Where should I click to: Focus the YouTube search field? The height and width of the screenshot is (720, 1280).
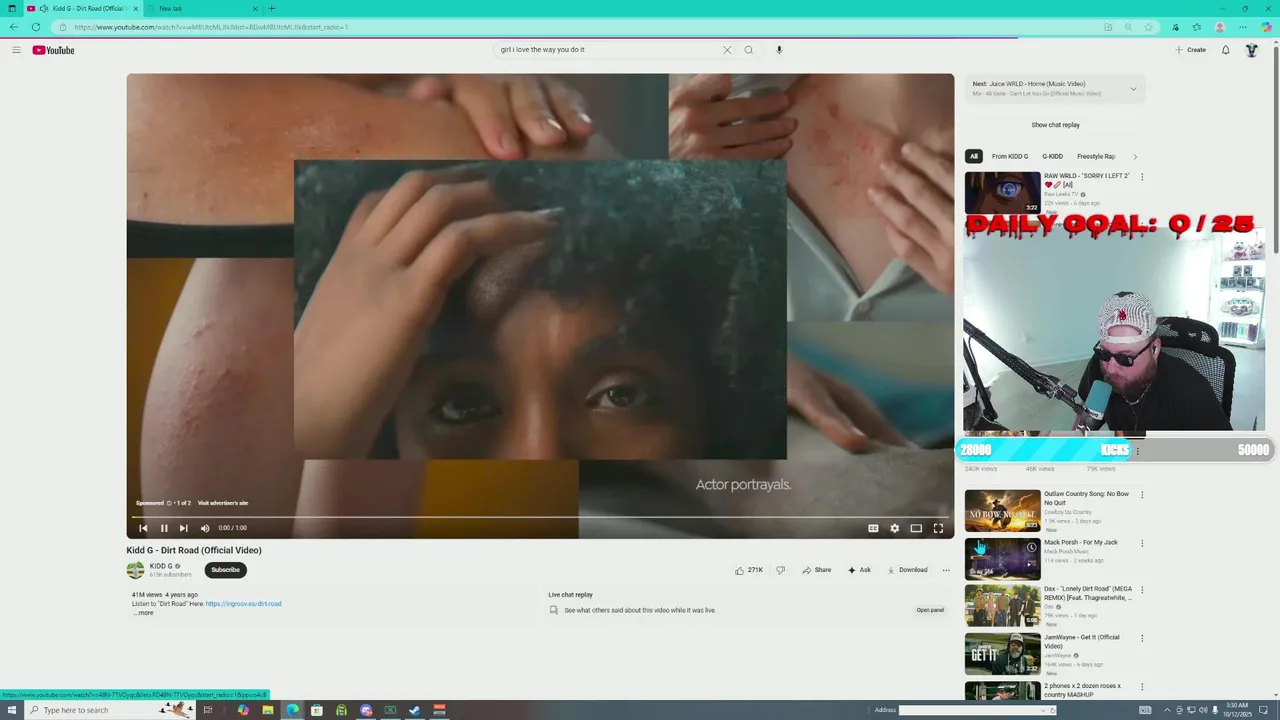click(x=608, y=50)
